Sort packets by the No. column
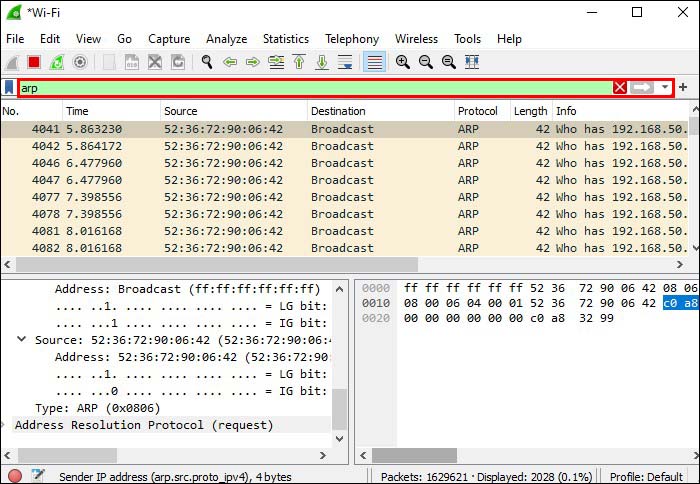Screen dimensions: 700x484 [x=31, y=111]
